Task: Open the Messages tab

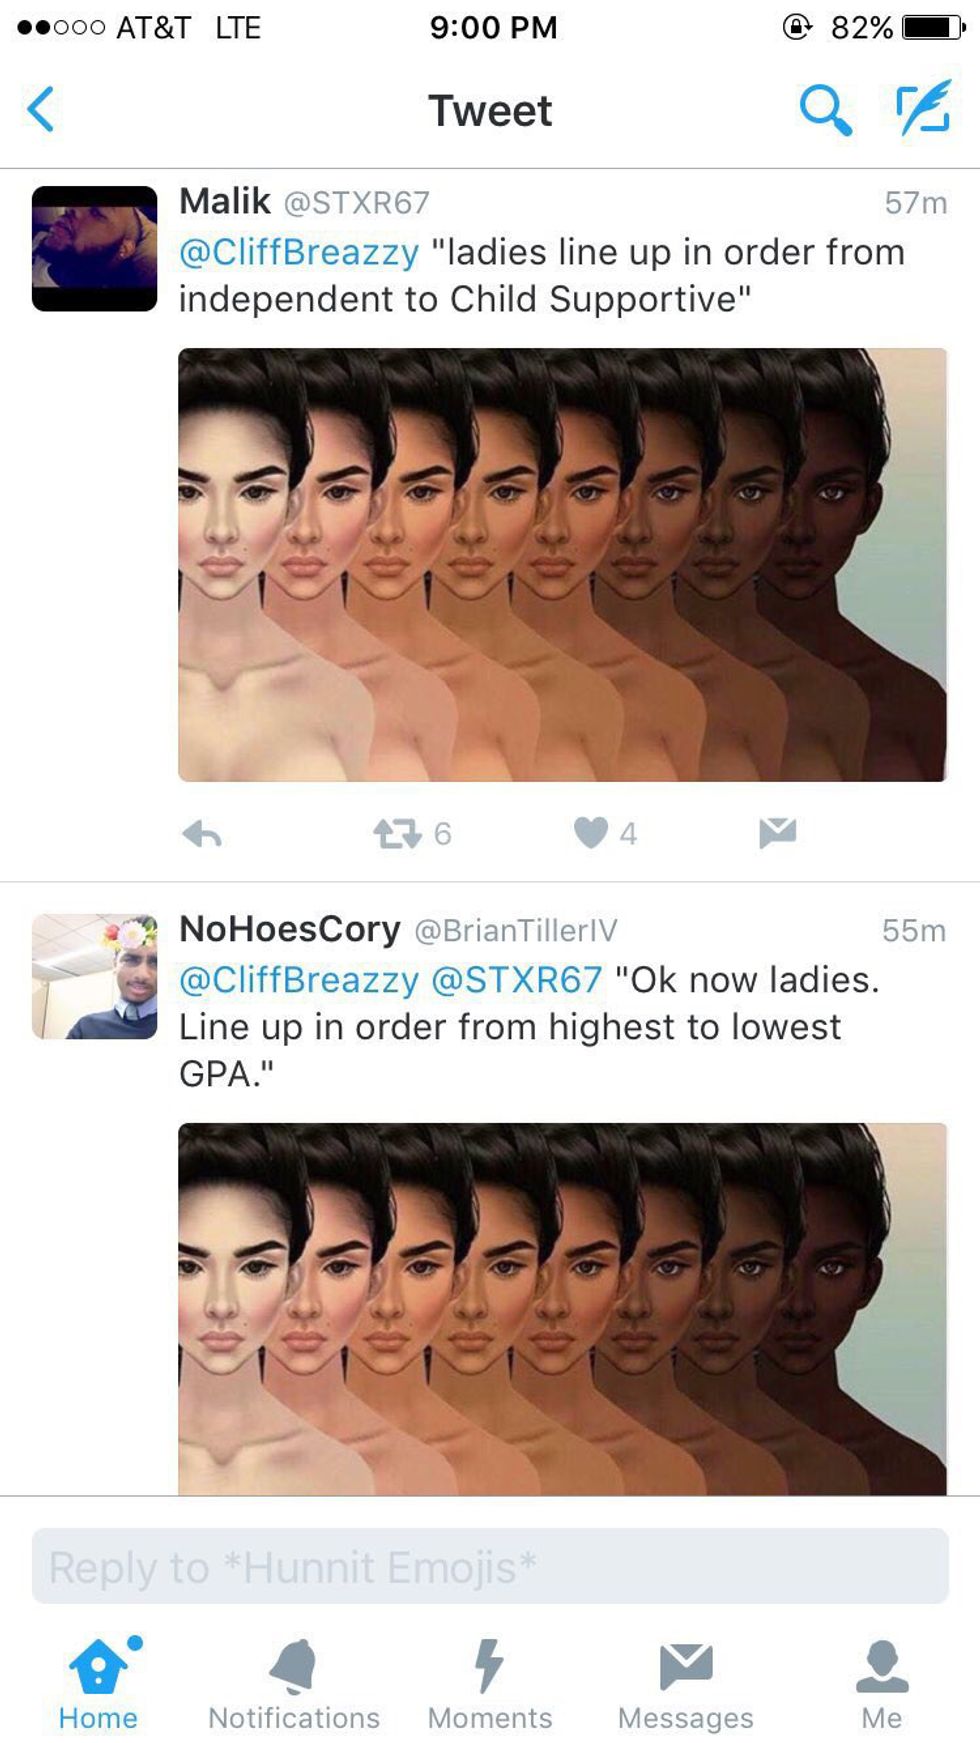Action: 686,1684
